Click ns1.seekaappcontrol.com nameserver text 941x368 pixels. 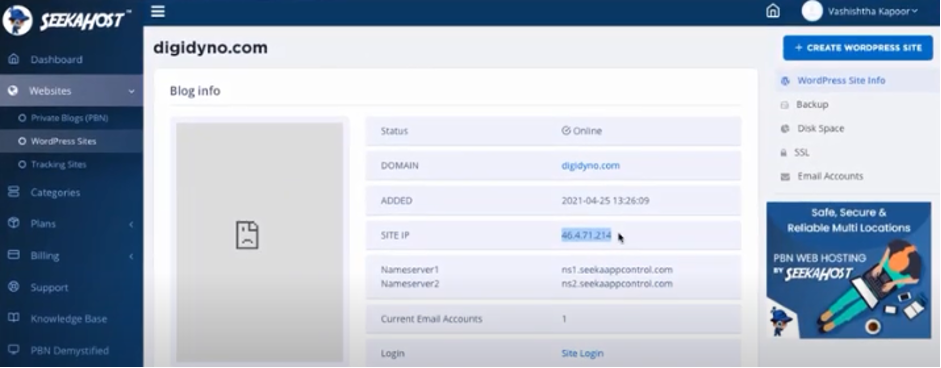[617, 270]
